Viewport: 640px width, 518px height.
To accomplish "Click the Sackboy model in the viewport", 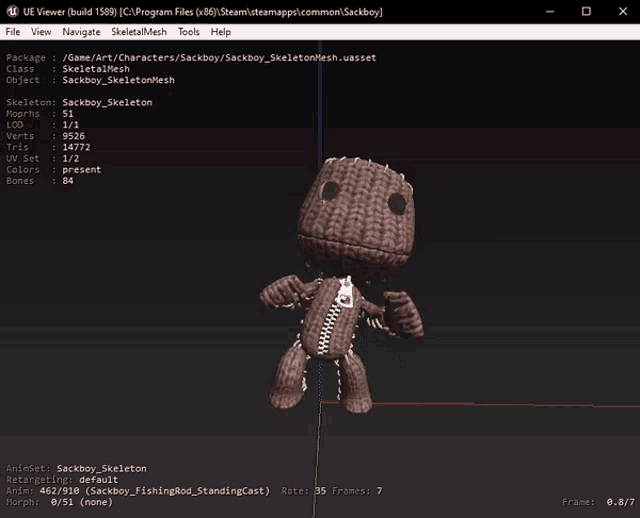I will click(x=343, y=284).
